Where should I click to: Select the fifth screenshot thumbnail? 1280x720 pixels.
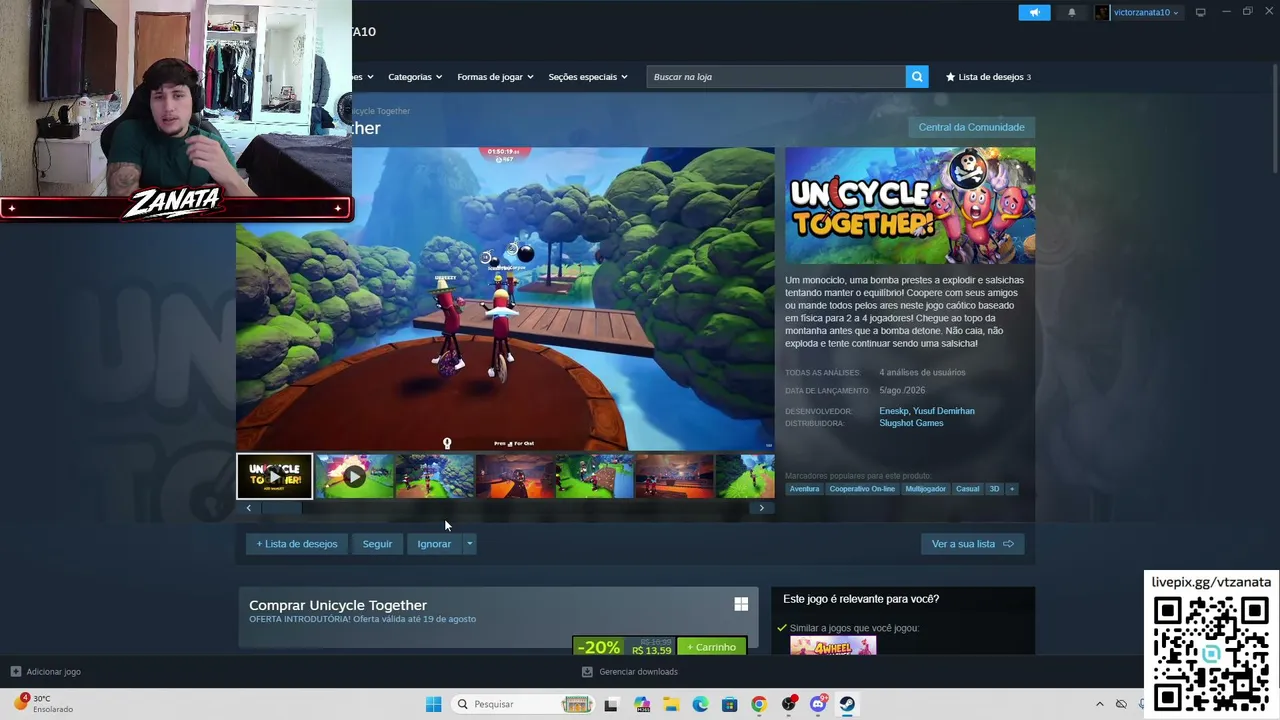coord(595,476)
